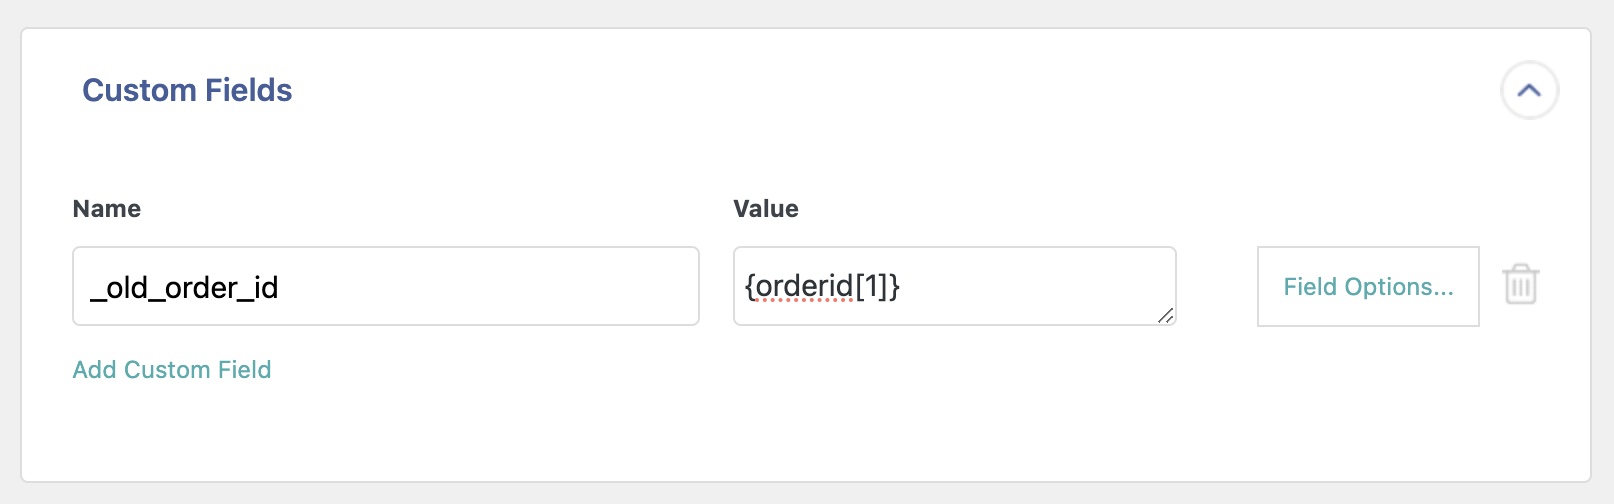Click the Value column label
This screenshot has height=504, width=1614.
(x=766, y=209)
